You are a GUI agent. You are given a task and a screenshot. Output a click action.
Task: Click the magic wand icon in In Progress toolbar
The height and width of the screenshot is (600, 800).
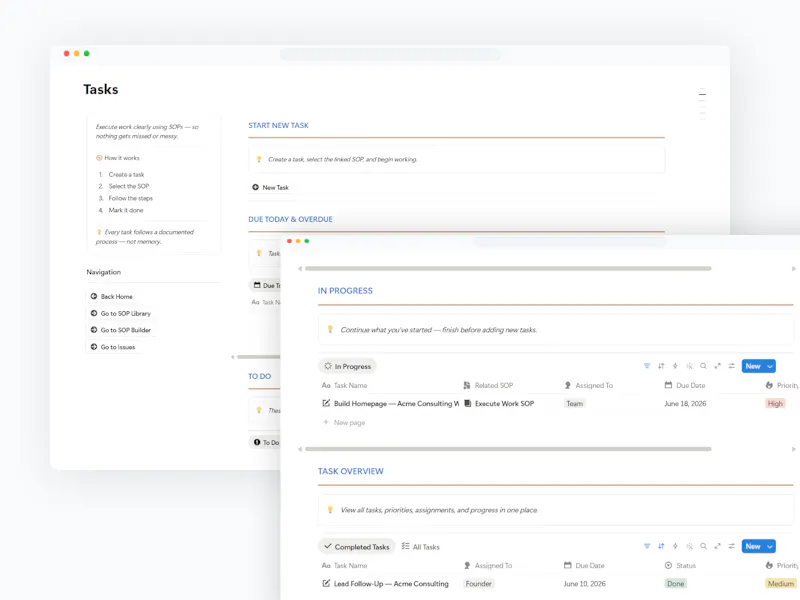pyautogui.click(x=689, y=366)
